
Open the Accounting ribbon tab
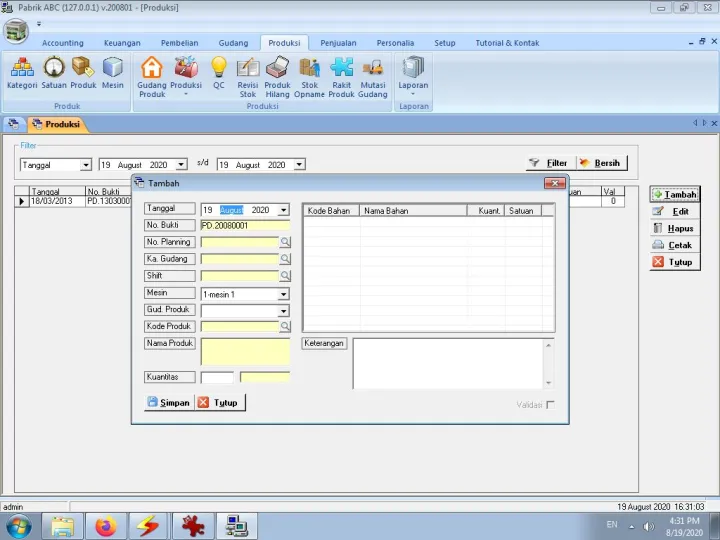coord(63,43)
